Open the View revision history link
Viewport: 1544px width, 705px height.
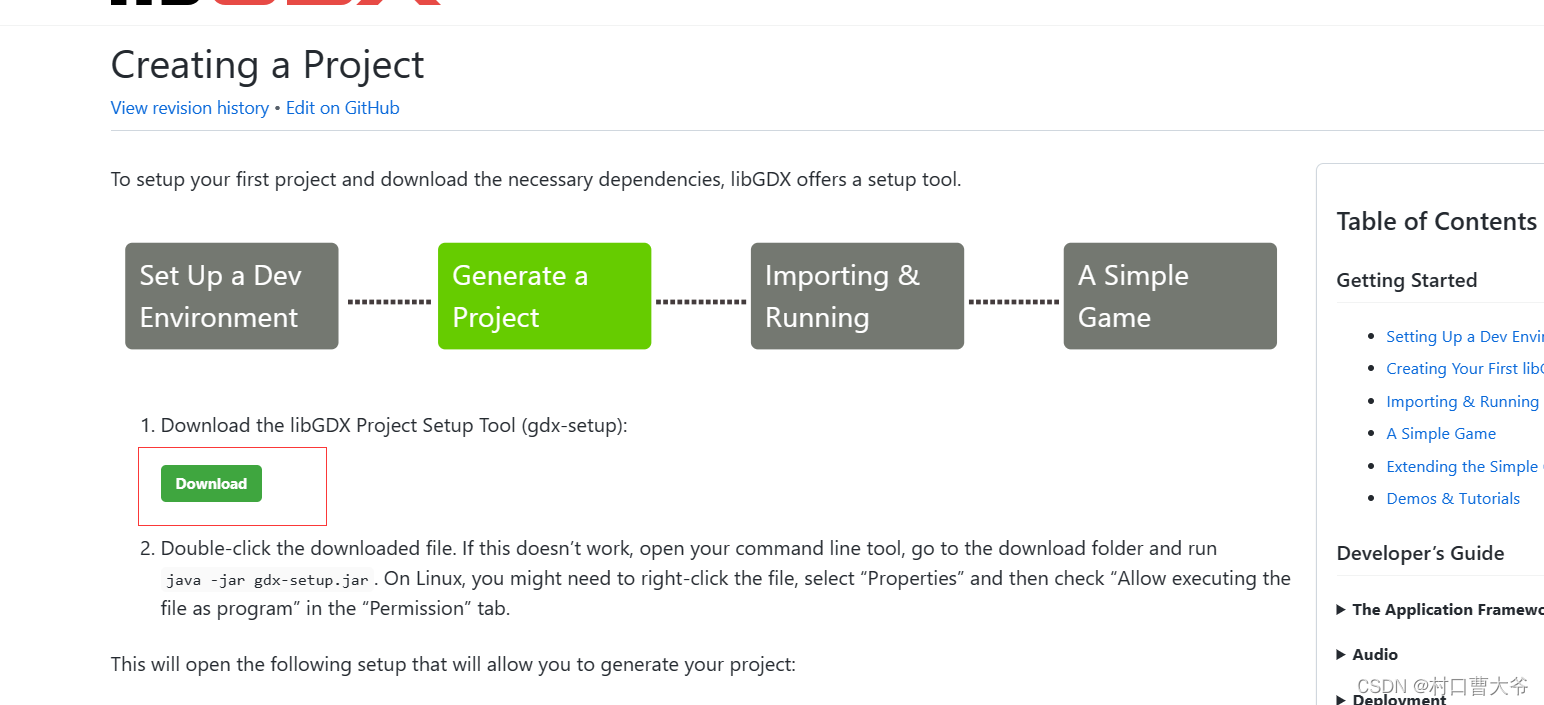(189, 108)
